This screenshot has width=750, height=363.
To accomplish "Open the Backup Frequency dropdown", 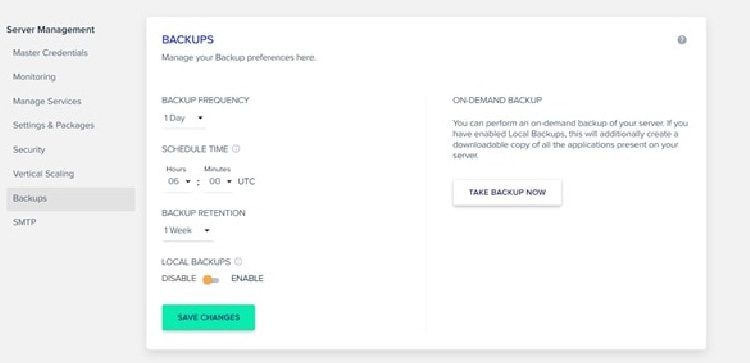I will point(184,118).
